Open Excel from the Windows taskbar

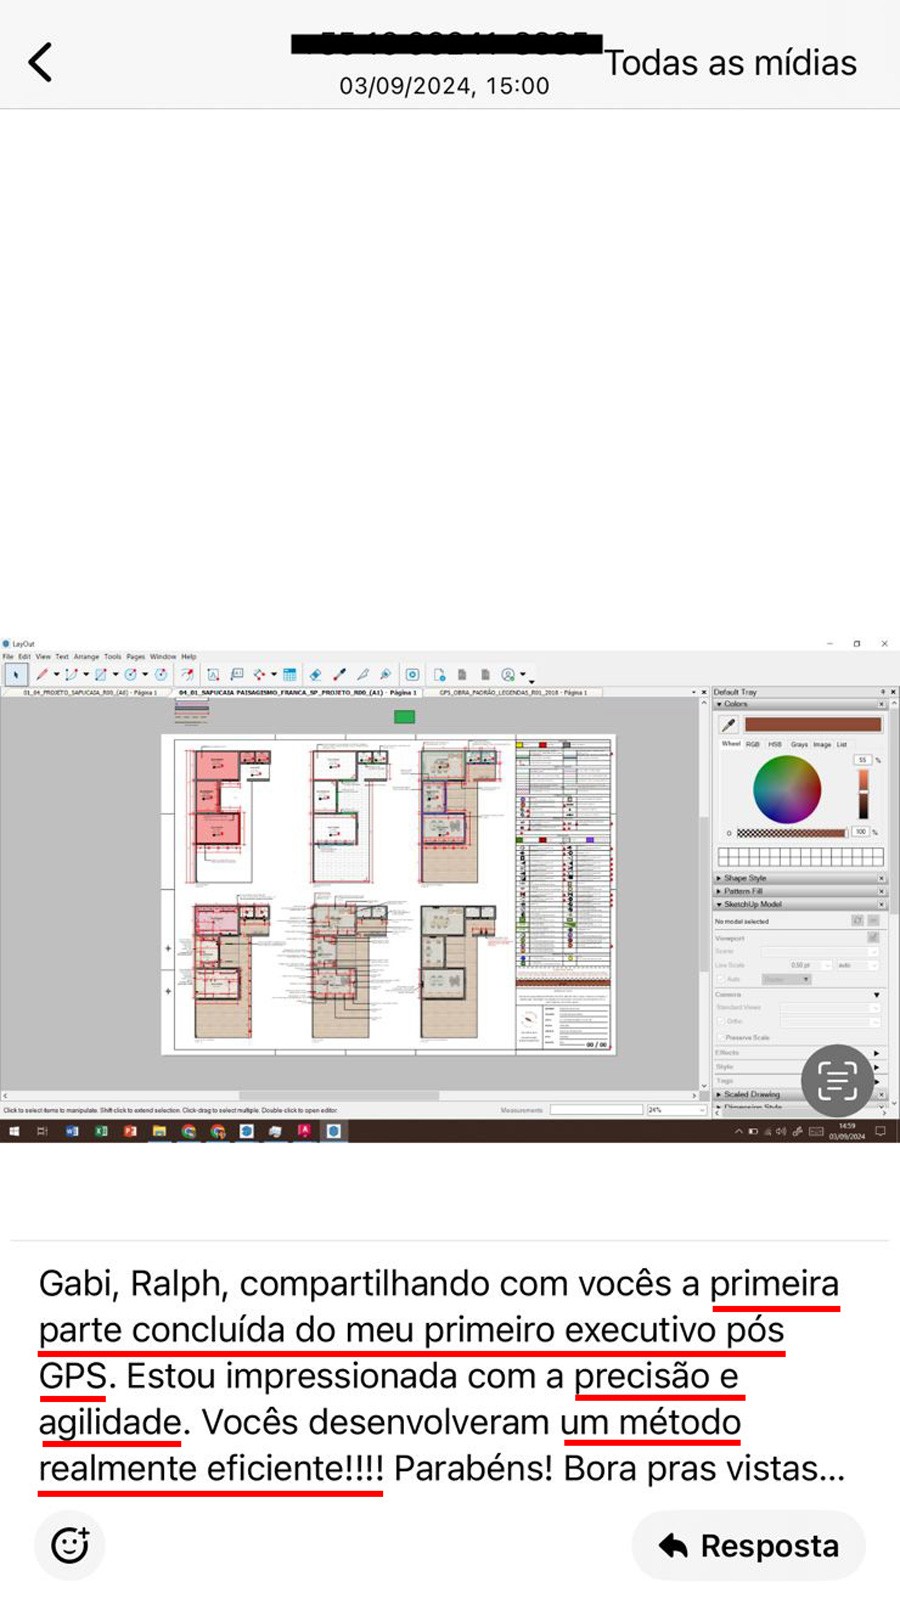[x=101, y=1131]
